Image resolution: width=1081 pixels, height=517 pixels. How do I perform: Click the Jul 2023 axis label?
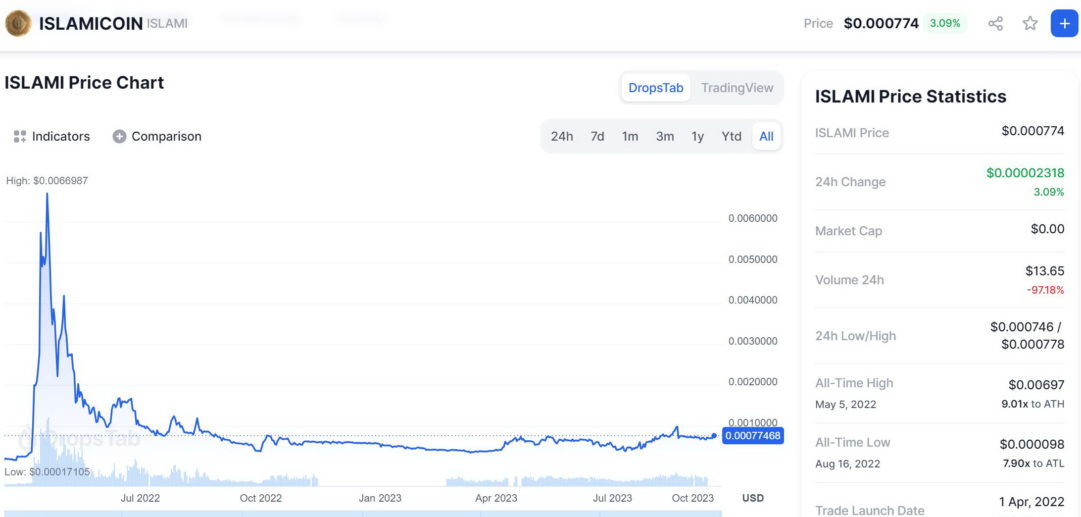[613, 498]
